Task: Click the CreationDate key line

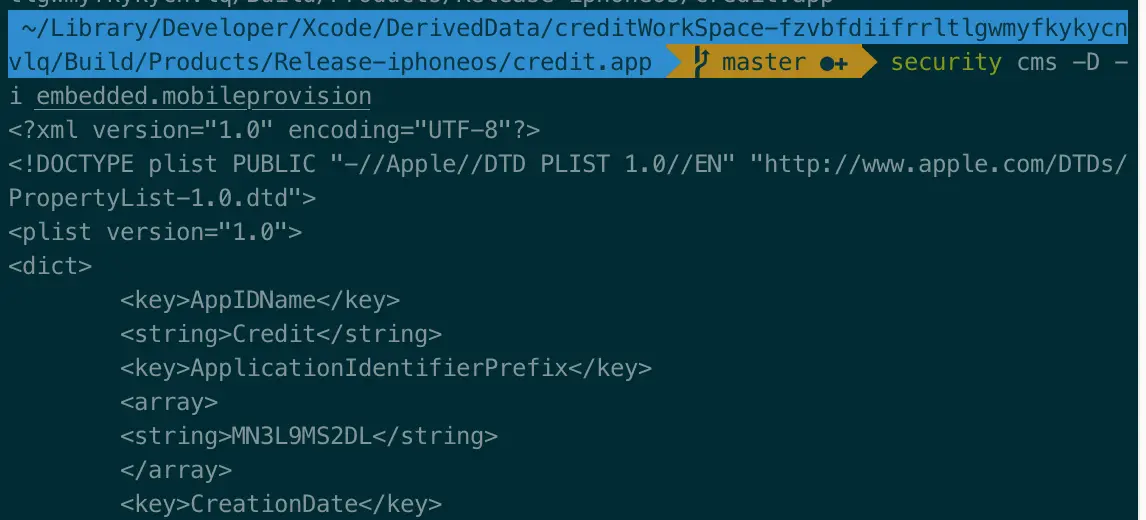Action: pos(281,504)
